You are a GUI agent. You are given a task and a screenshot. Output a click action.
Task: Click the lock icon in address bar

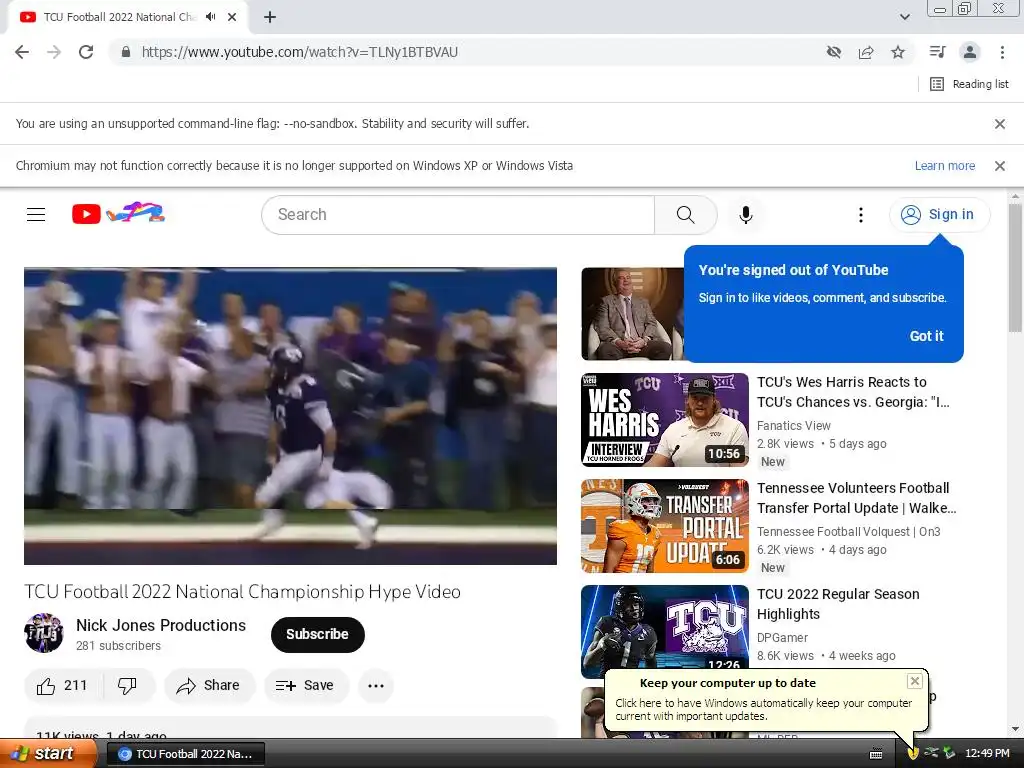coord(126,52)
